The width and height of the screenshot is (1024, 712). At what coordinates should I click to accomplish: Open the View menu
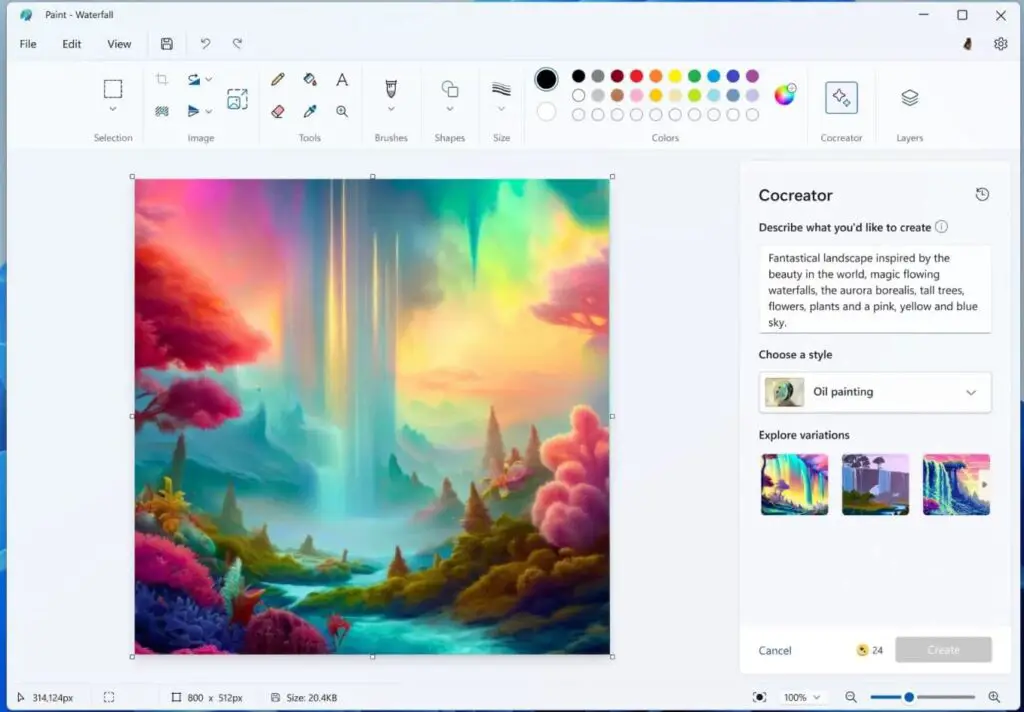[119, 44]
